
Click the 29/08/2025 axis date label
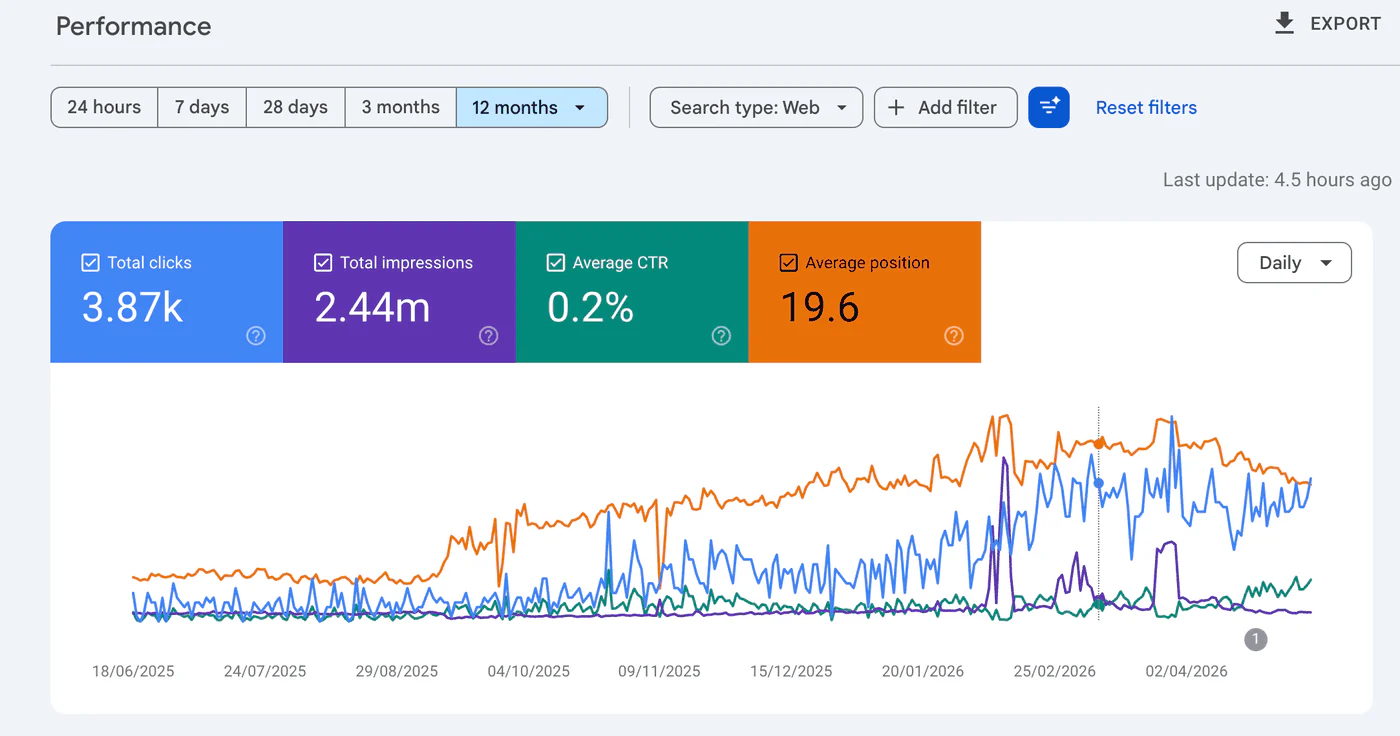397,671
